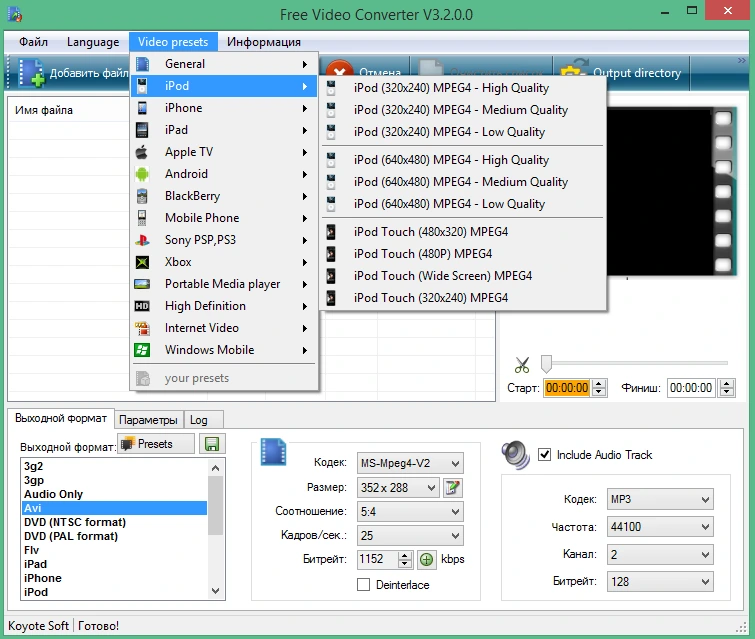Open the Кадров/сек. 25 dropdown
This screenshot has width=755, height=639.
coord(410,535)
